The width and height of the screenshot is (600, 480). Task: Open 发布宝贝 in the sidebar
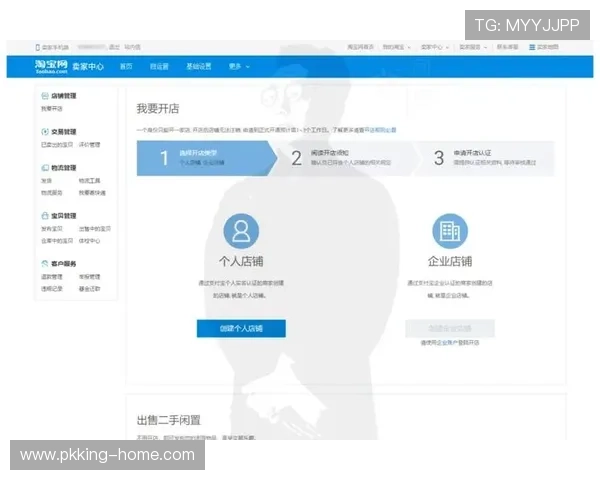pos(52,229)
